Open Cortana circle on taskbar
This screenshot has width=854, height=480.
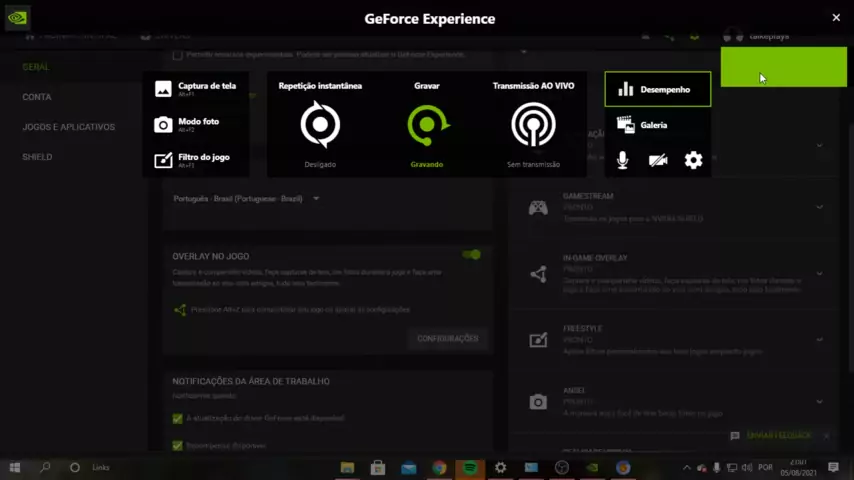tap(75, 467)
